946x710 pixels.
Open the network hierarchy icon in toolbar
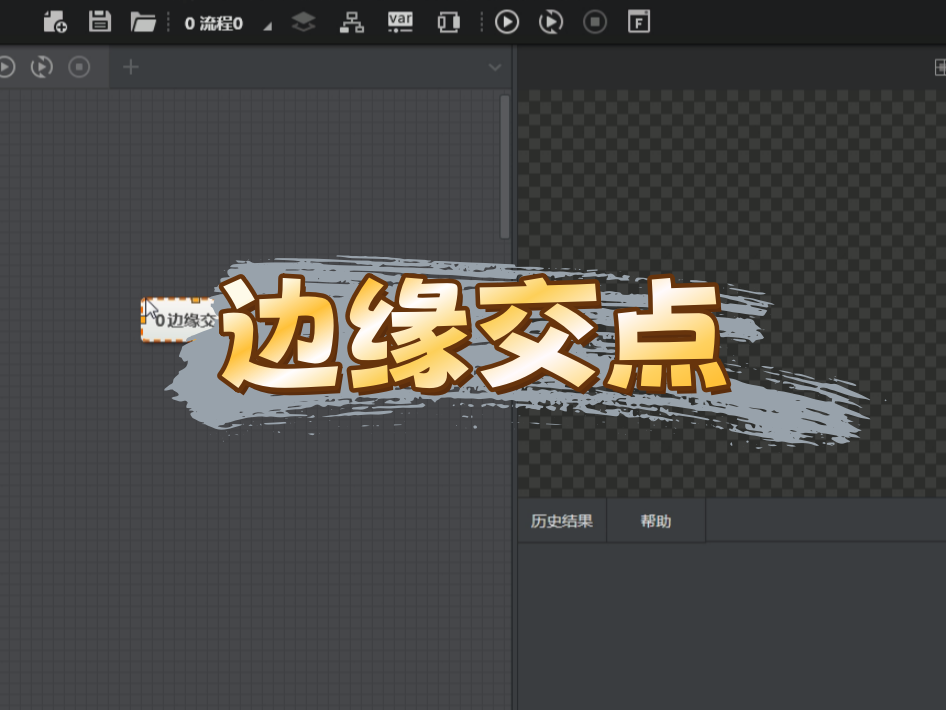click(x=352, y=21)
